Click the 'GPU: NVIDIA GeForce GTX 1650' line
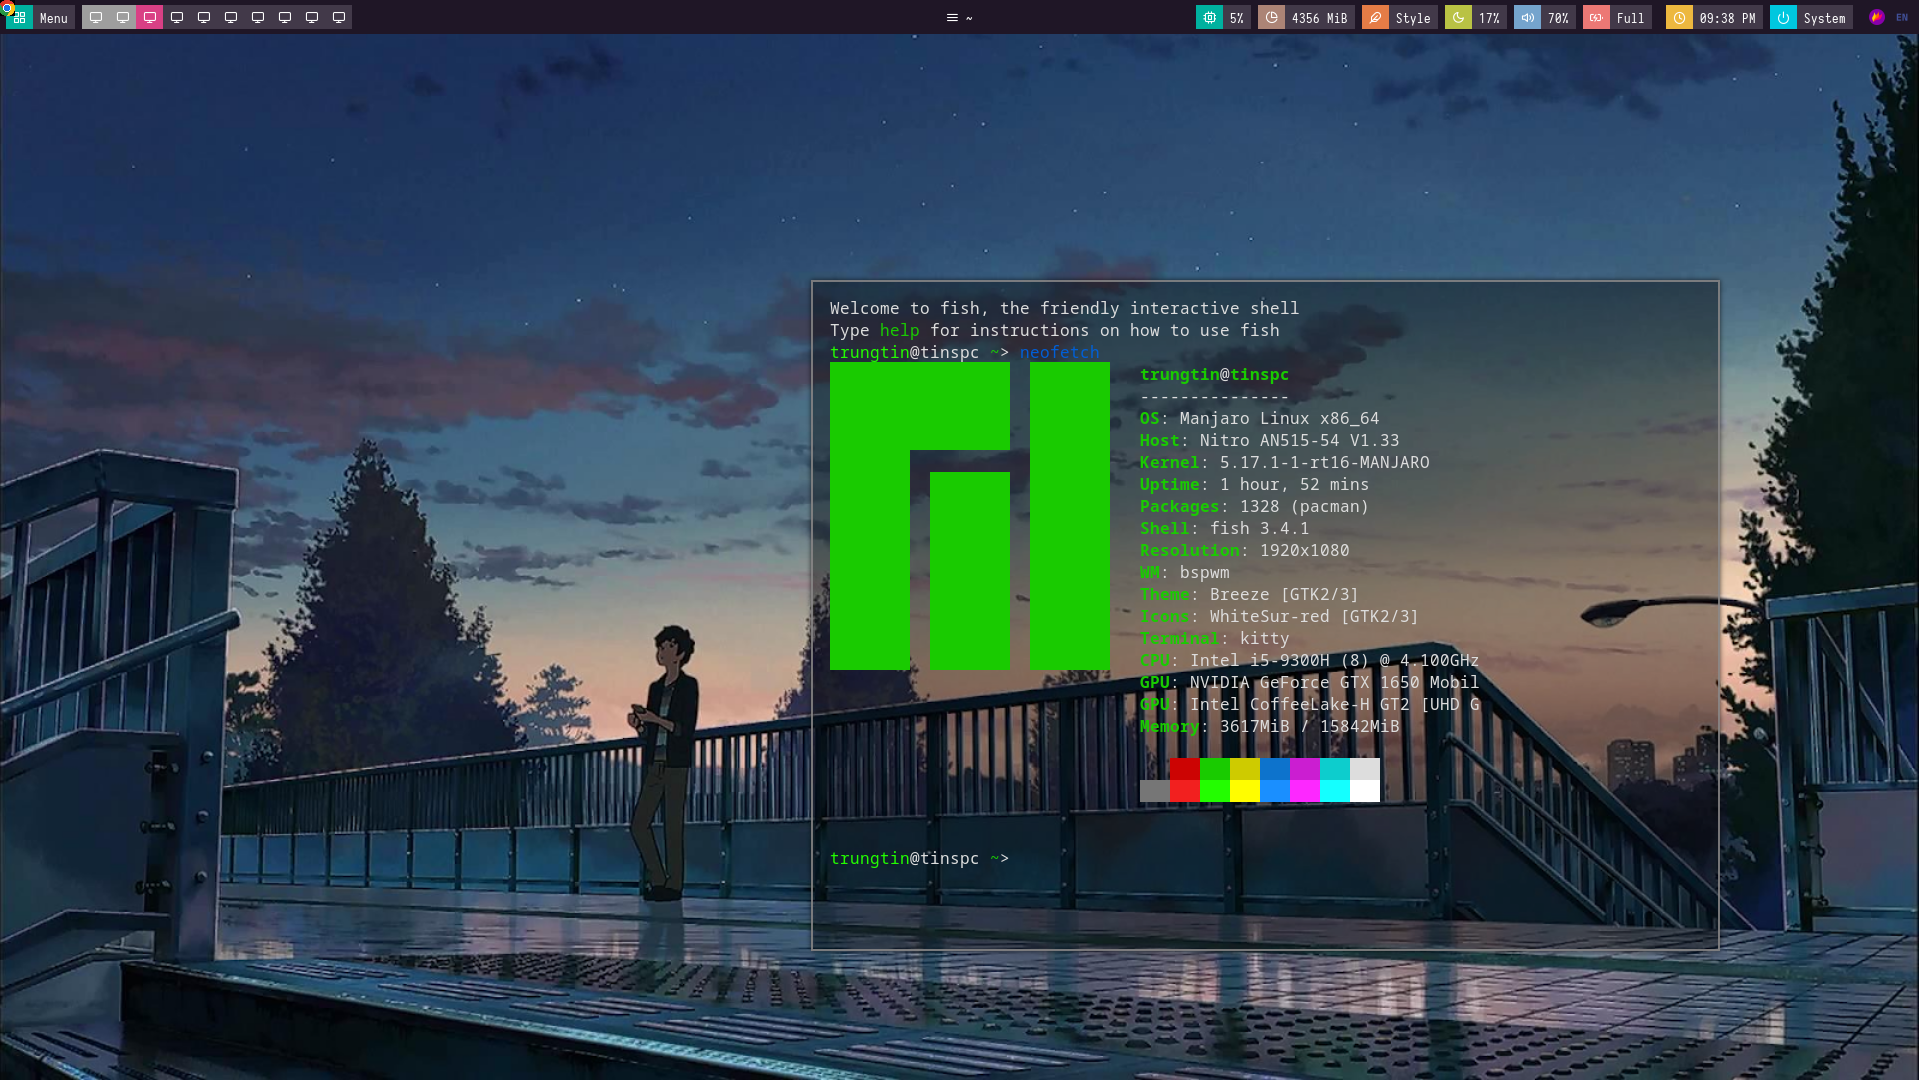1919x1080 pixels. point(1309,682)
